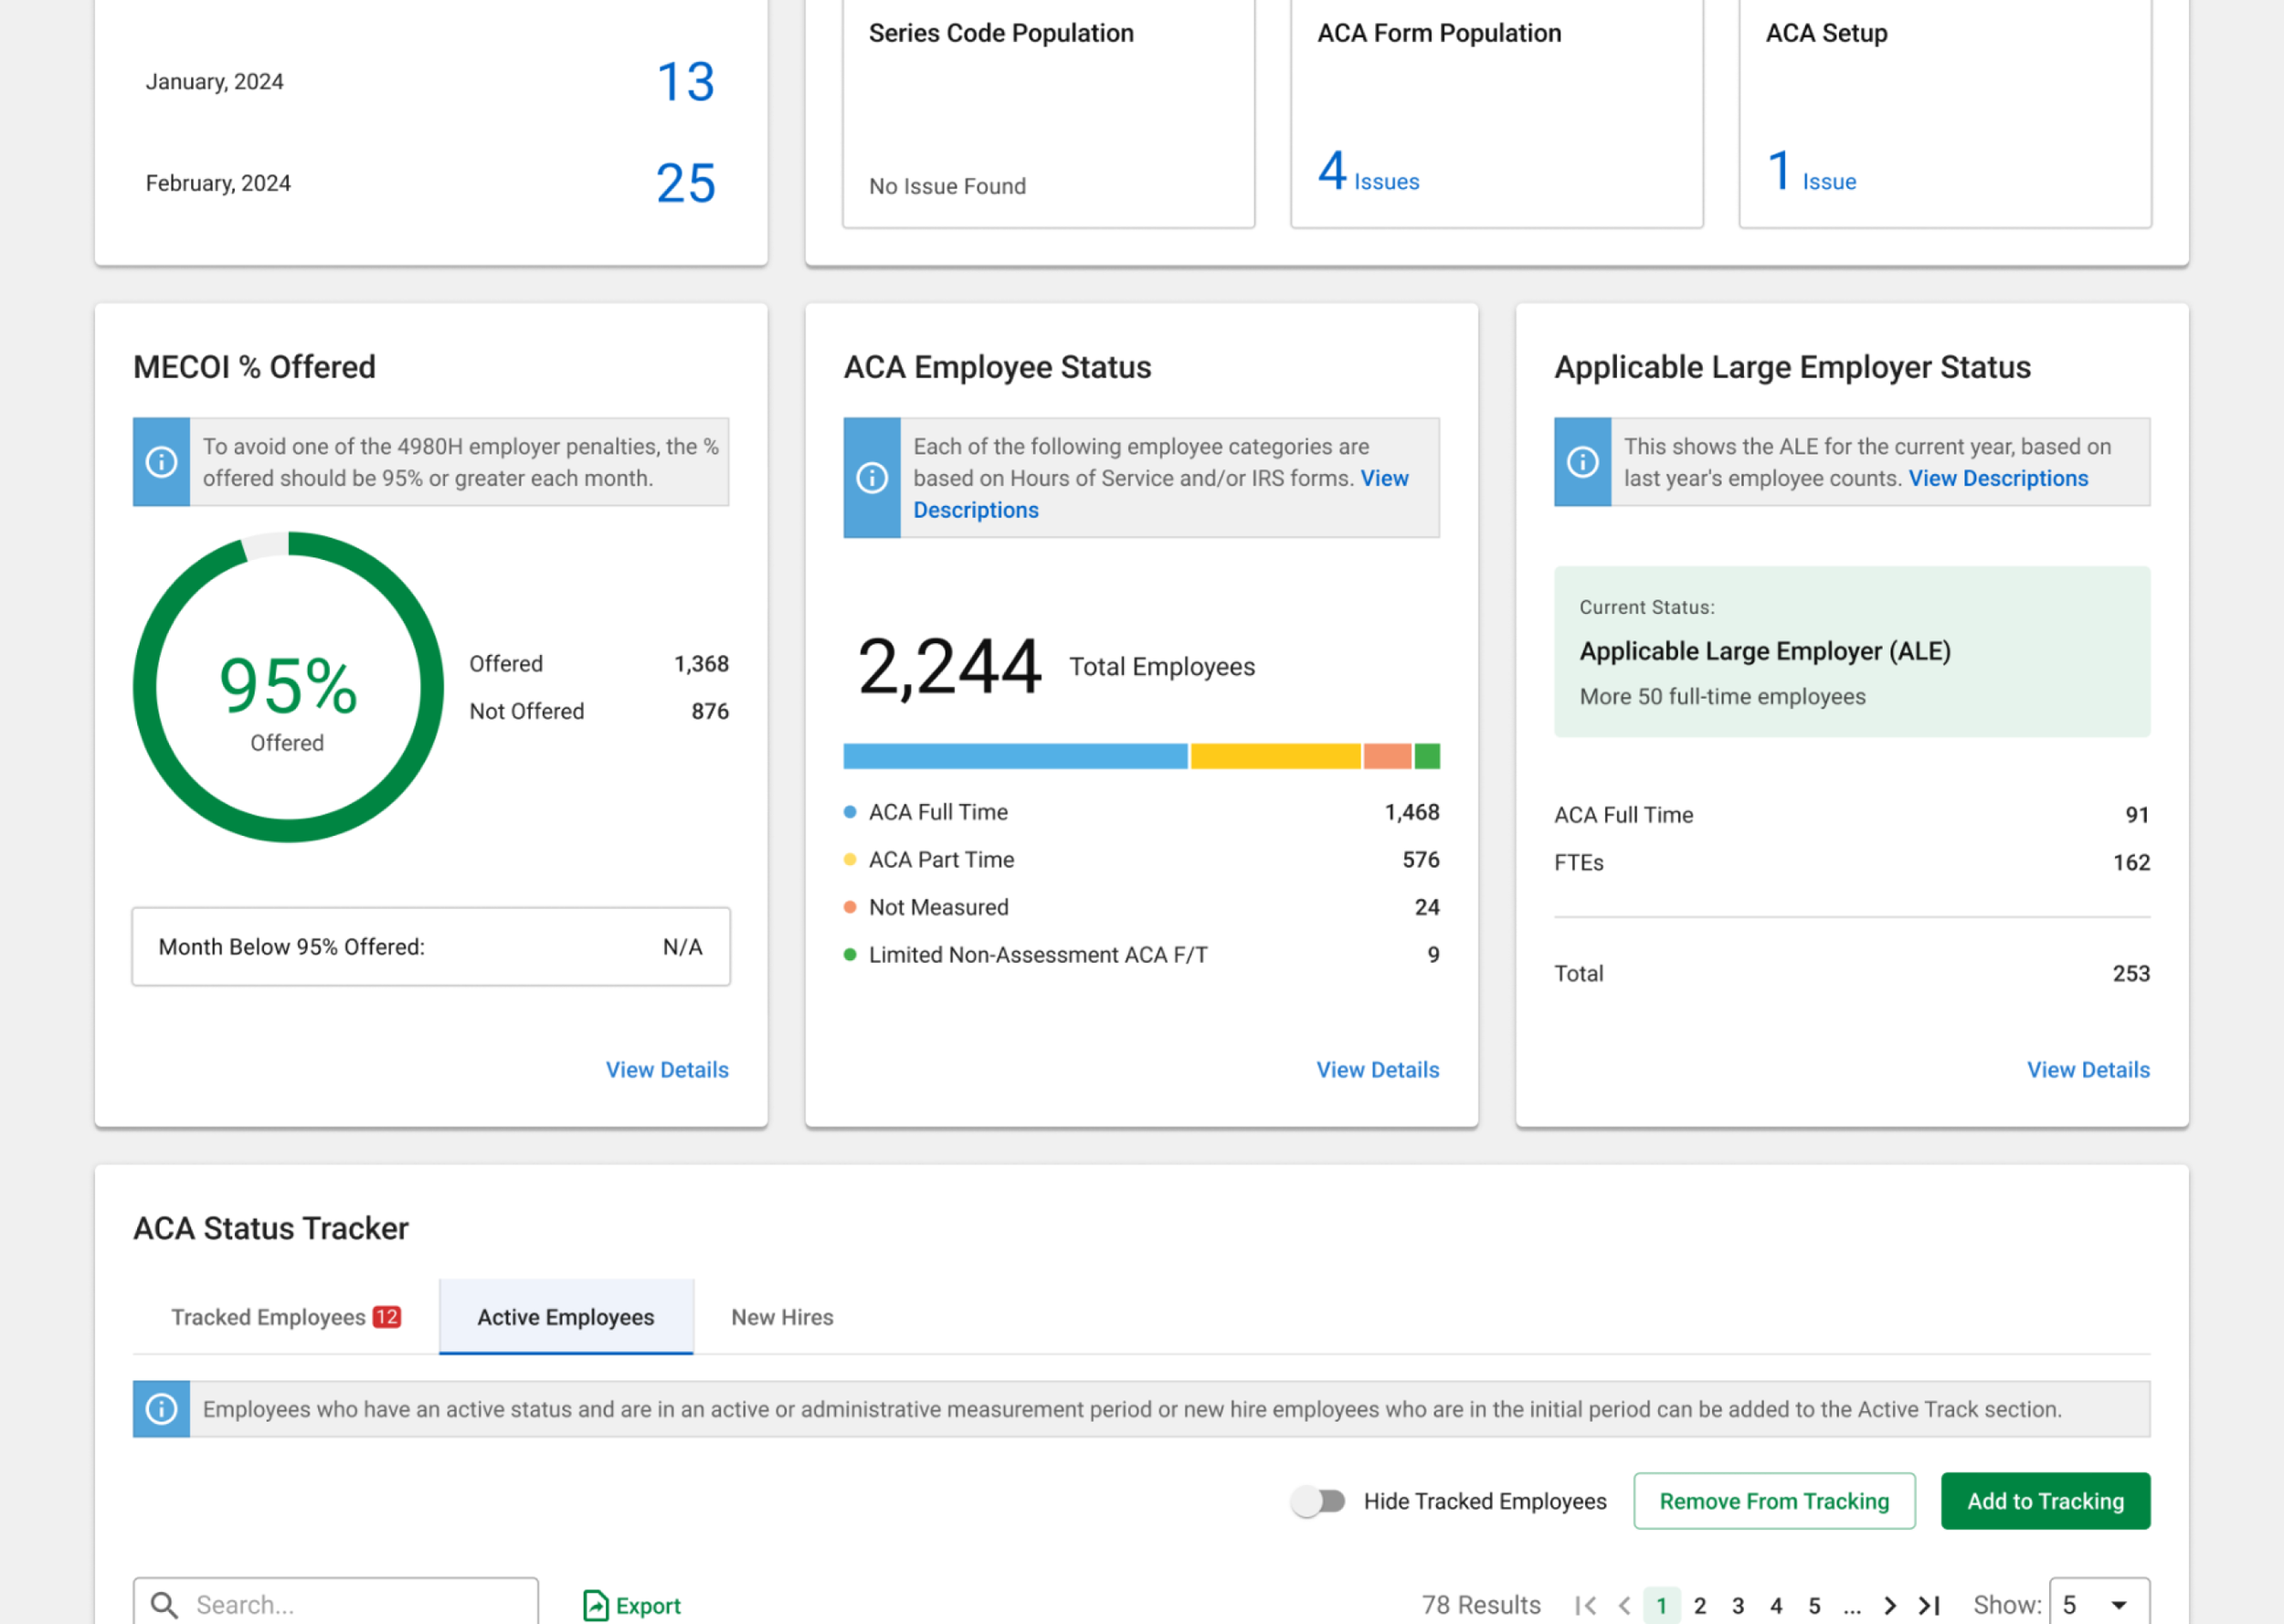Click the search magnifier icon
2284x1624 pixels.
[164, 1605]
